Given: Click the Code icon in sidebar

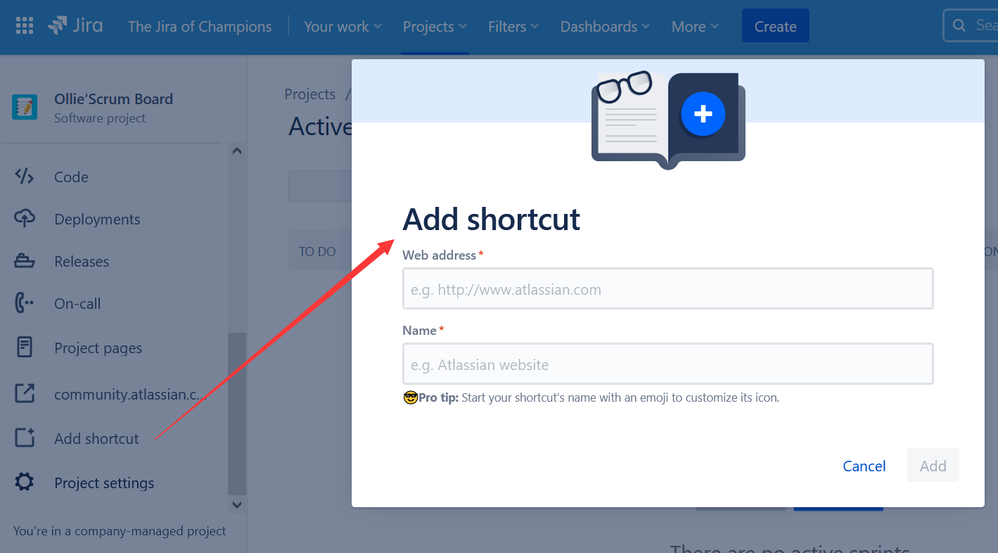Looking at the screenshot, I should [24, 176].
